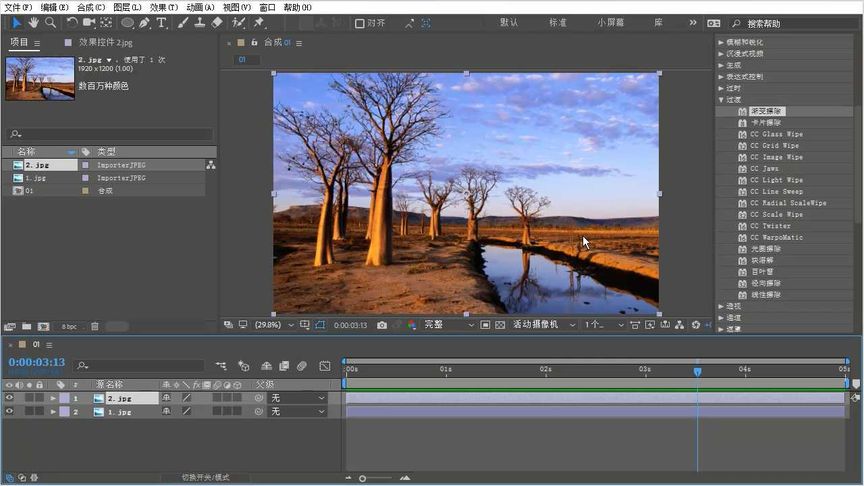Enable the 对齐 snapping checkbox
Image resolution: width=864 pixels, height=486 pixels.
(x=361, y=23)
